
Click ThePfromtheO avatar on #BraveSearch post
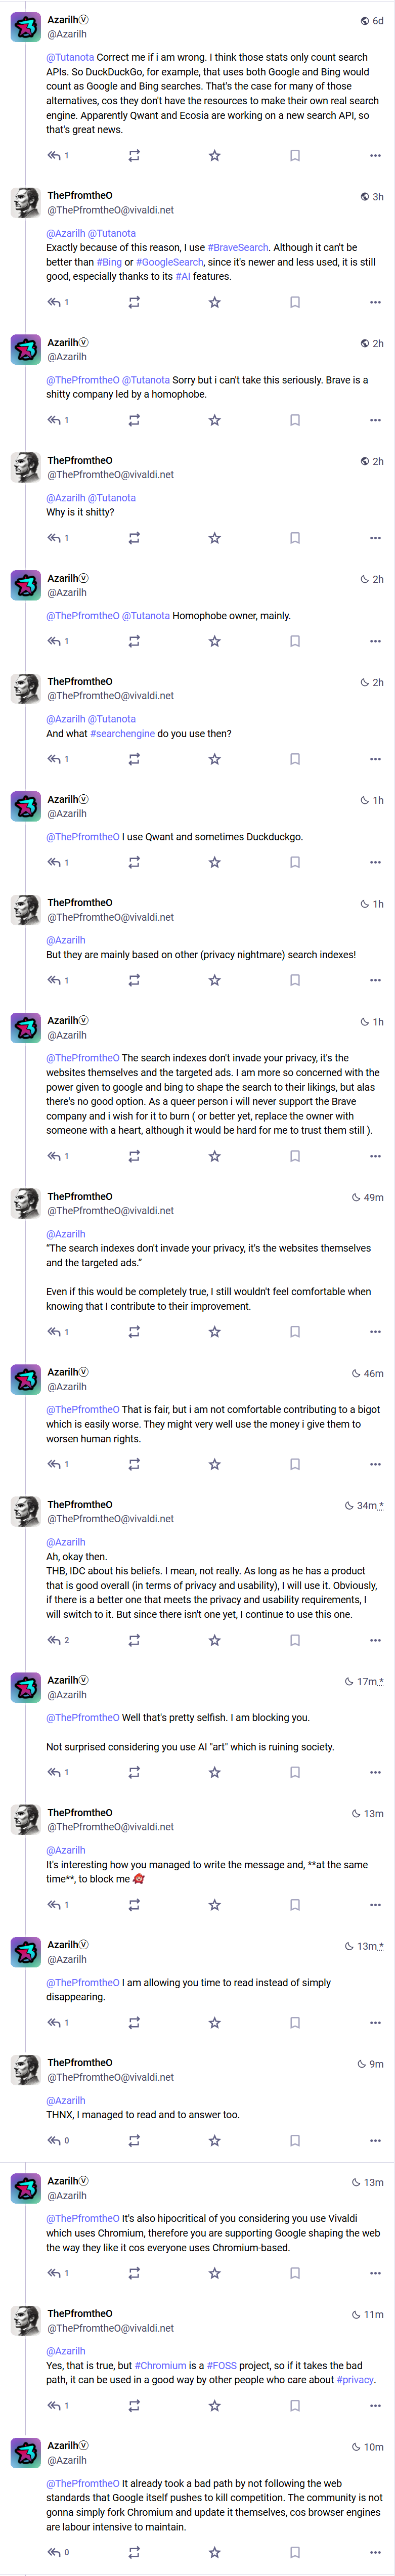tap(26, 203)
